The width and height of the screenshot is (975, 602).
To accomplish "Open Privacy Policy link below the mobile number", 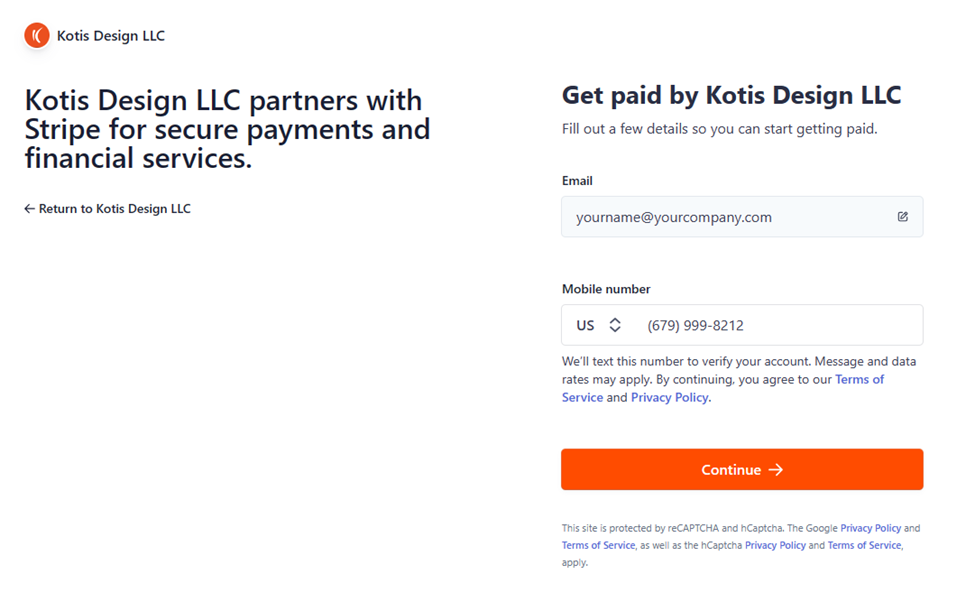I will pyautogui.click(x=670, y=397).
